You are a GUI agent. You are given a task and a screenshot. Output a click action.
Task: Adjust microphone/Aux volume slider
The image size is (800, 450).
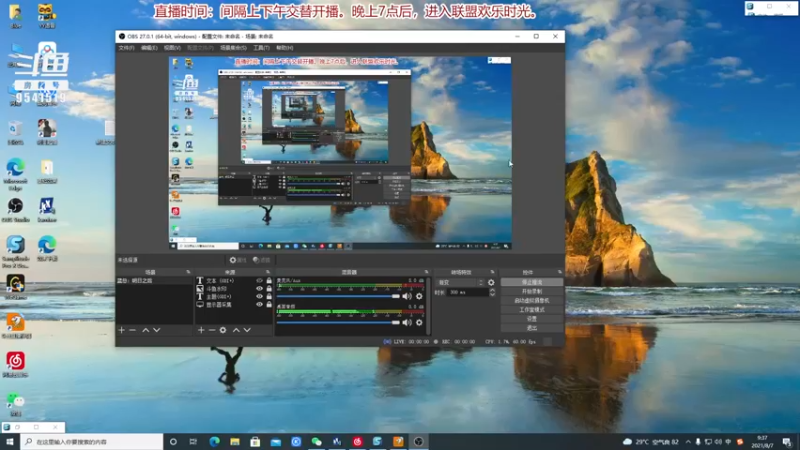point(338,296)
